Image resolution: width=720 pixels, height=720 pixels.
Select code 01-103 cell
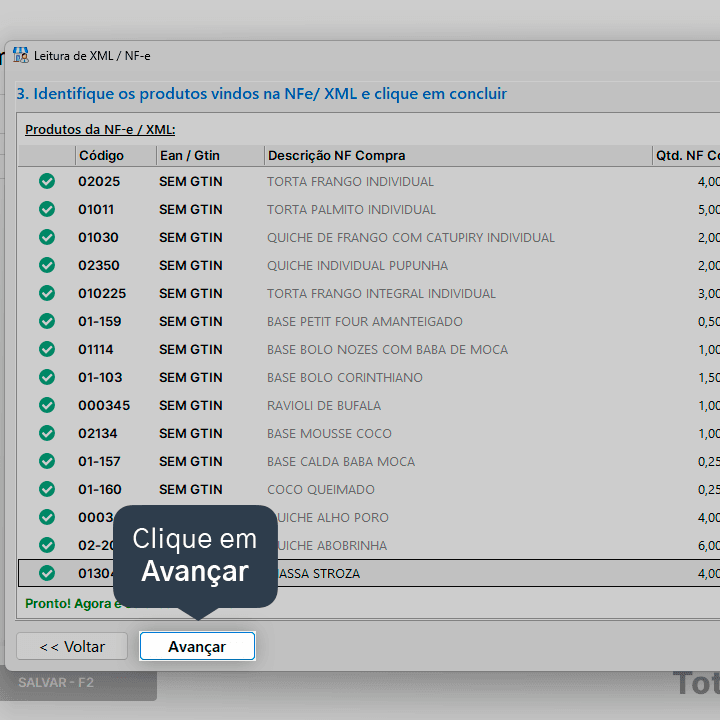click(100, 377)
